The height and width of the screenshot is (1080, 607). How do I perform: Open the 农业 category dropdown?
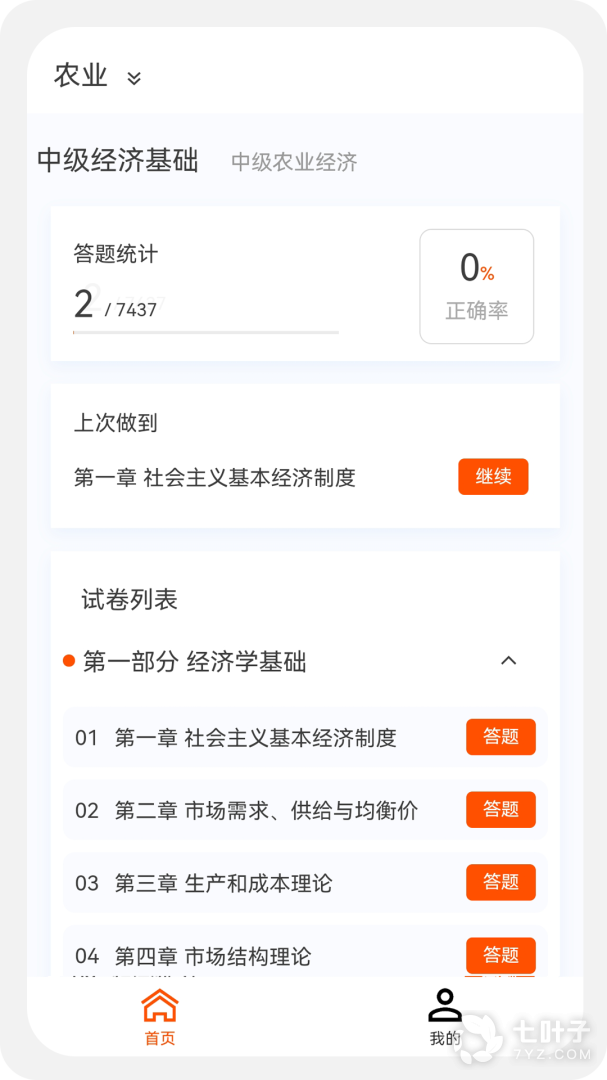click(98, 76)
